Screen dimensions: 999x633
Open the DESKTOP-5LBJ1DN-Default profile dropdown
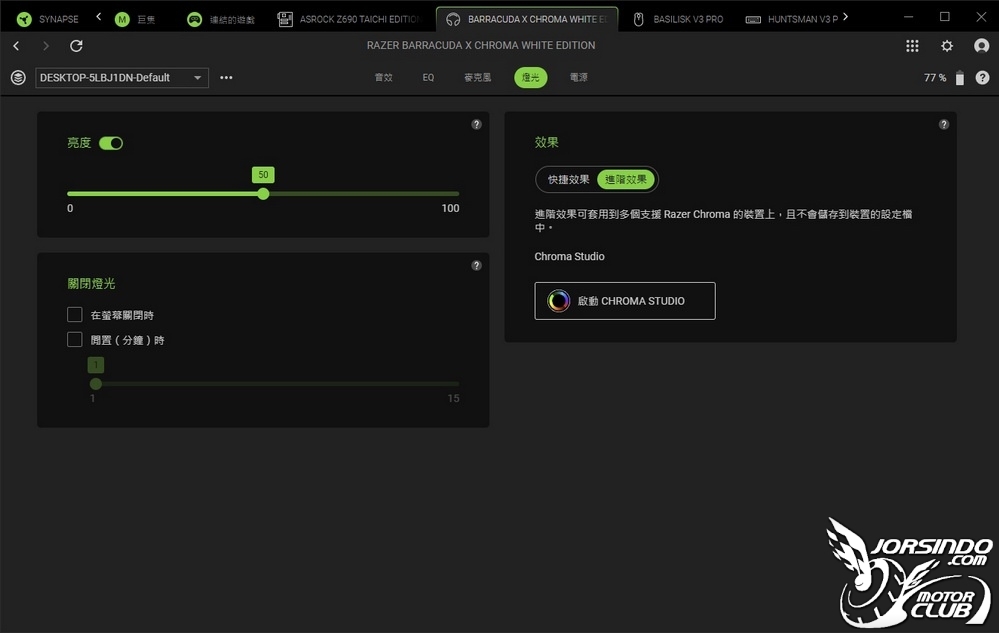pos(122,78)
